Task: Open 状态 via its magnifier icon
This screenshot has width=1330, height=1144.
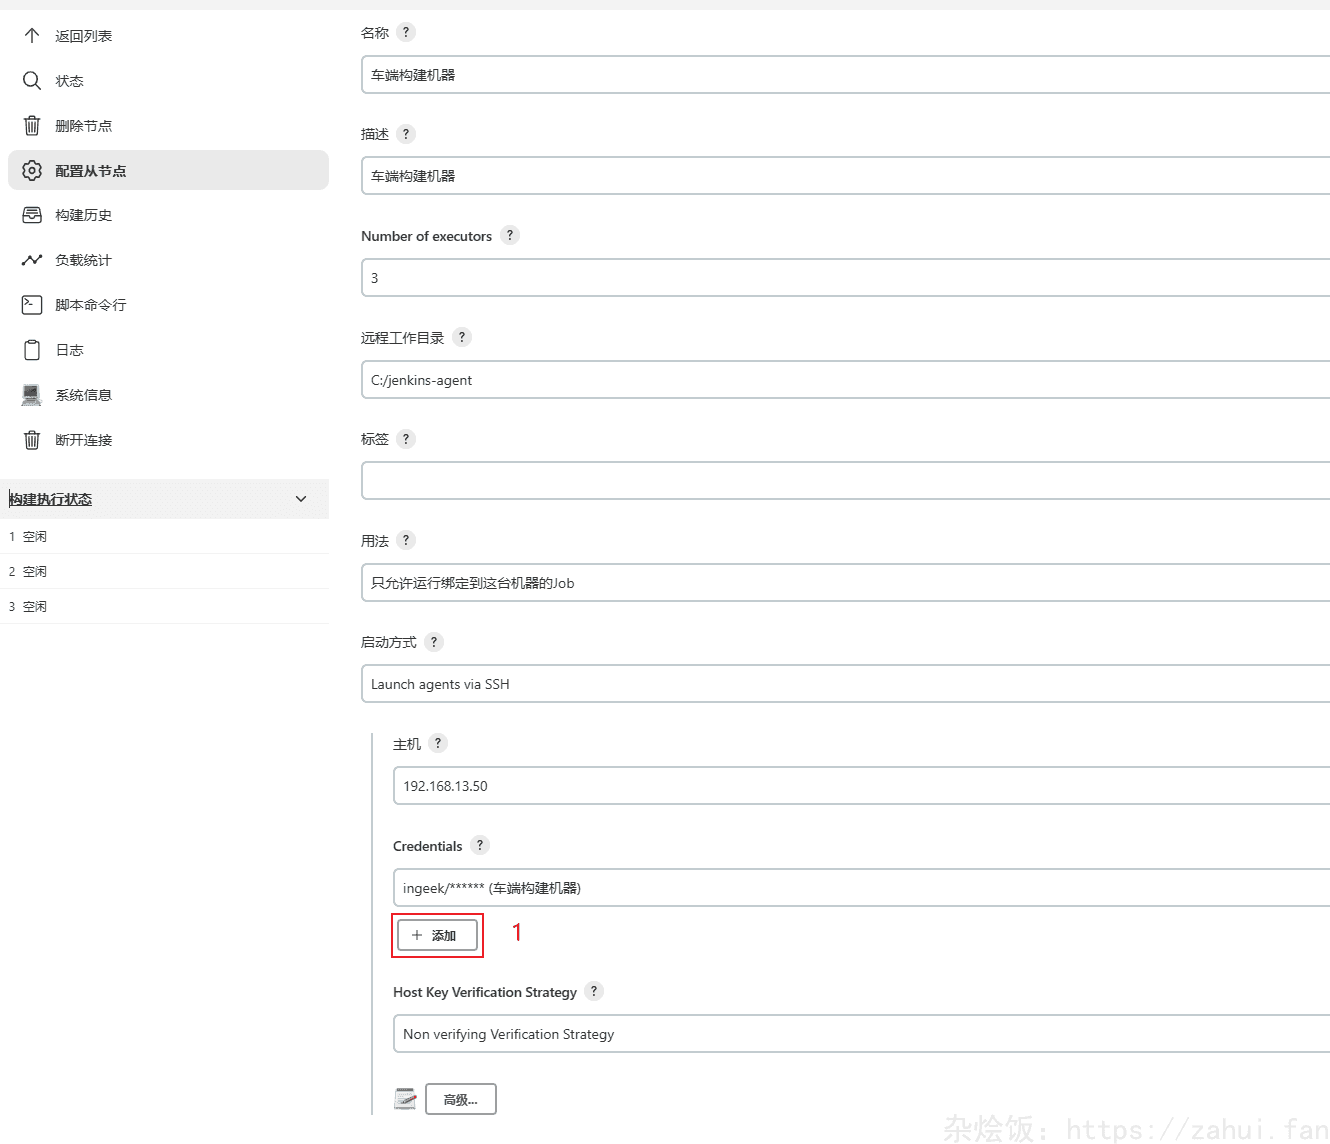Action: 32,81
